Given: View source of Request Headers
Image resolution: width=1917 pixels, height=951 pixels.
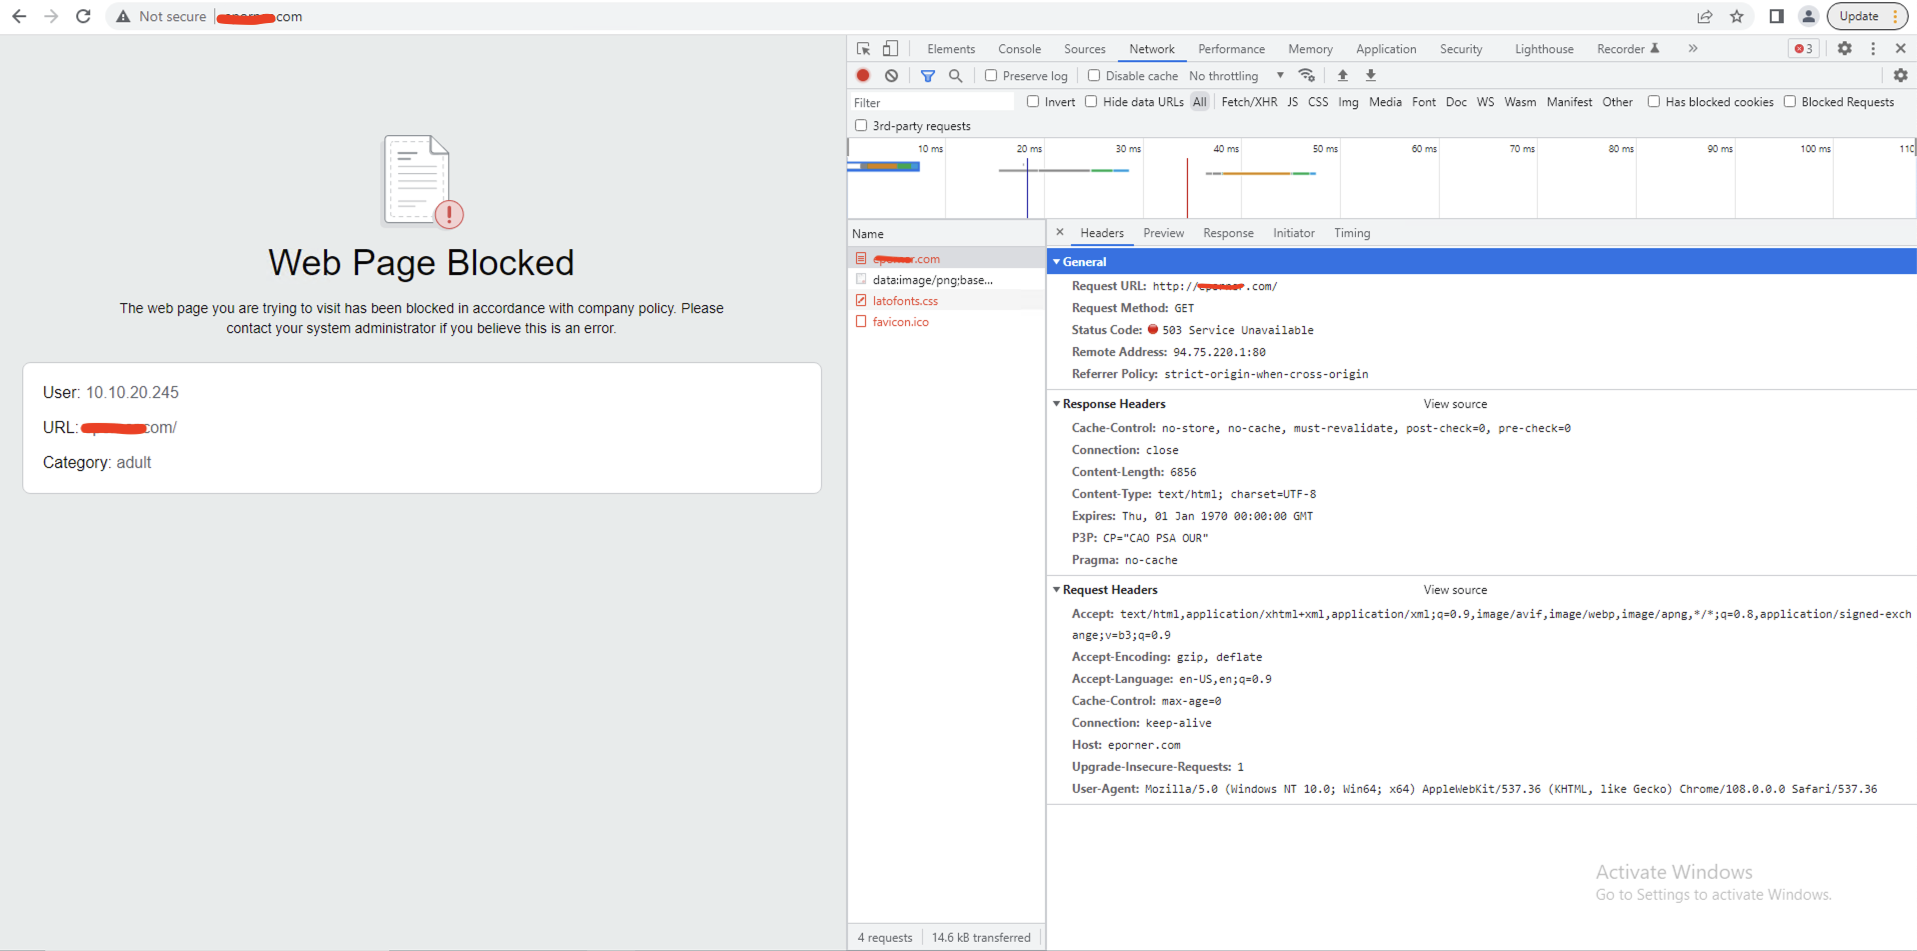Looking at the screenshot, I should pos(1455,590).
